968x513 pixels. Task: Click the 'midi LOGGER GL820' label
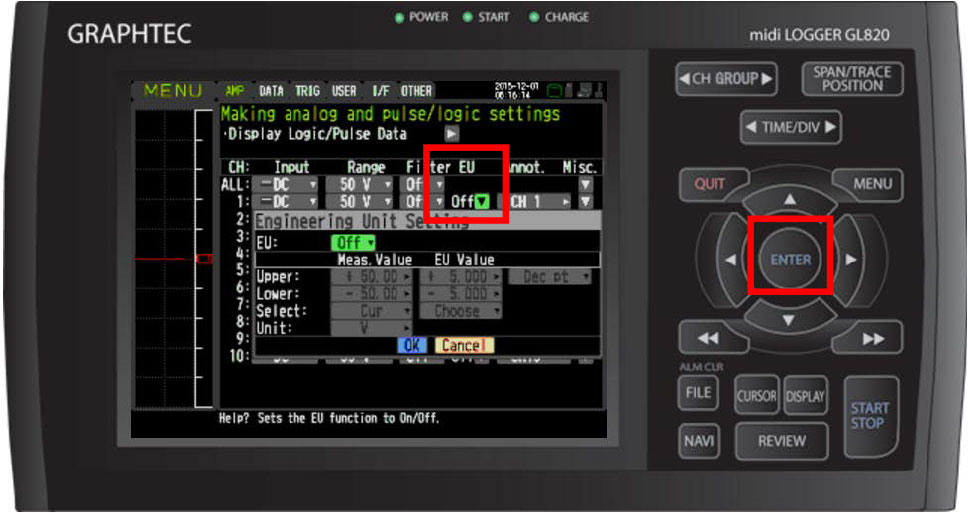[x=819, y=35]
